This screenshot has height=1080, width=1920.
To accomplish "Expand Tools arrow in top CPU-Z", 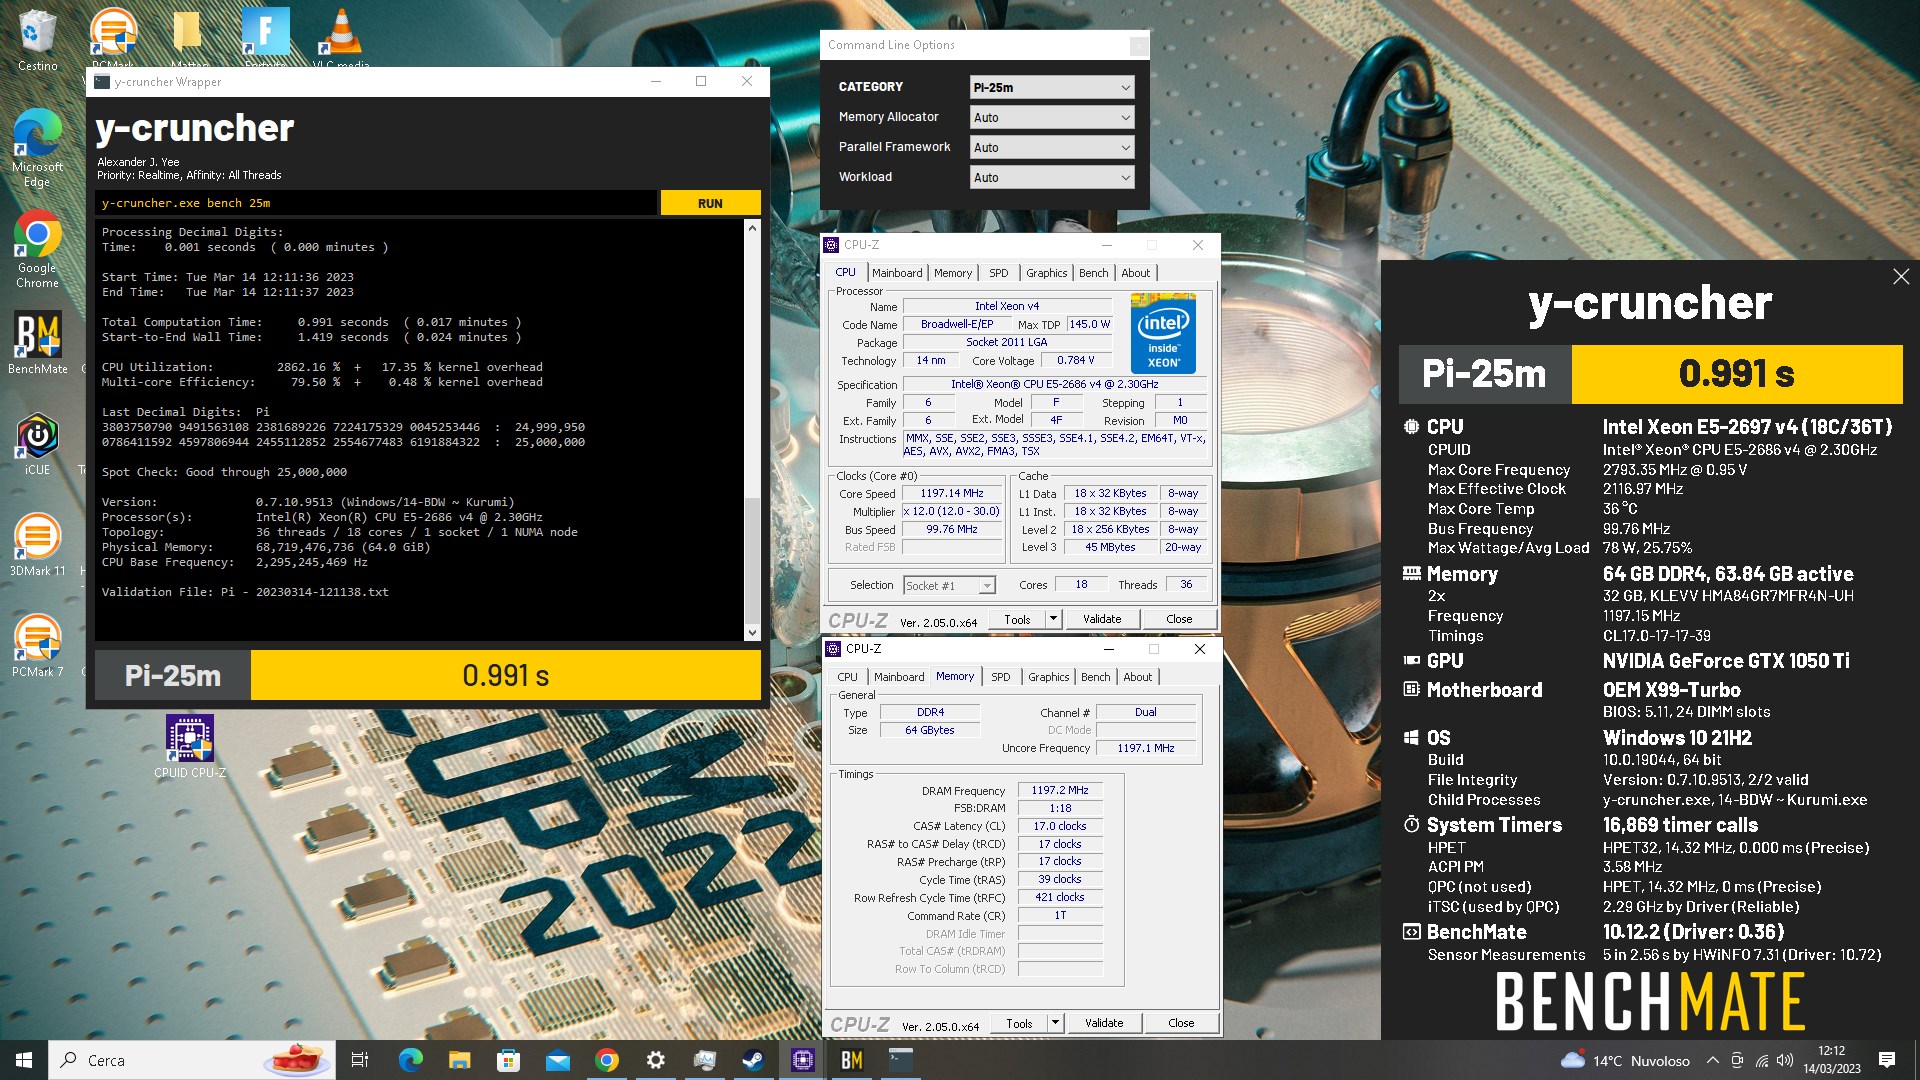I will coord(1053,619).
